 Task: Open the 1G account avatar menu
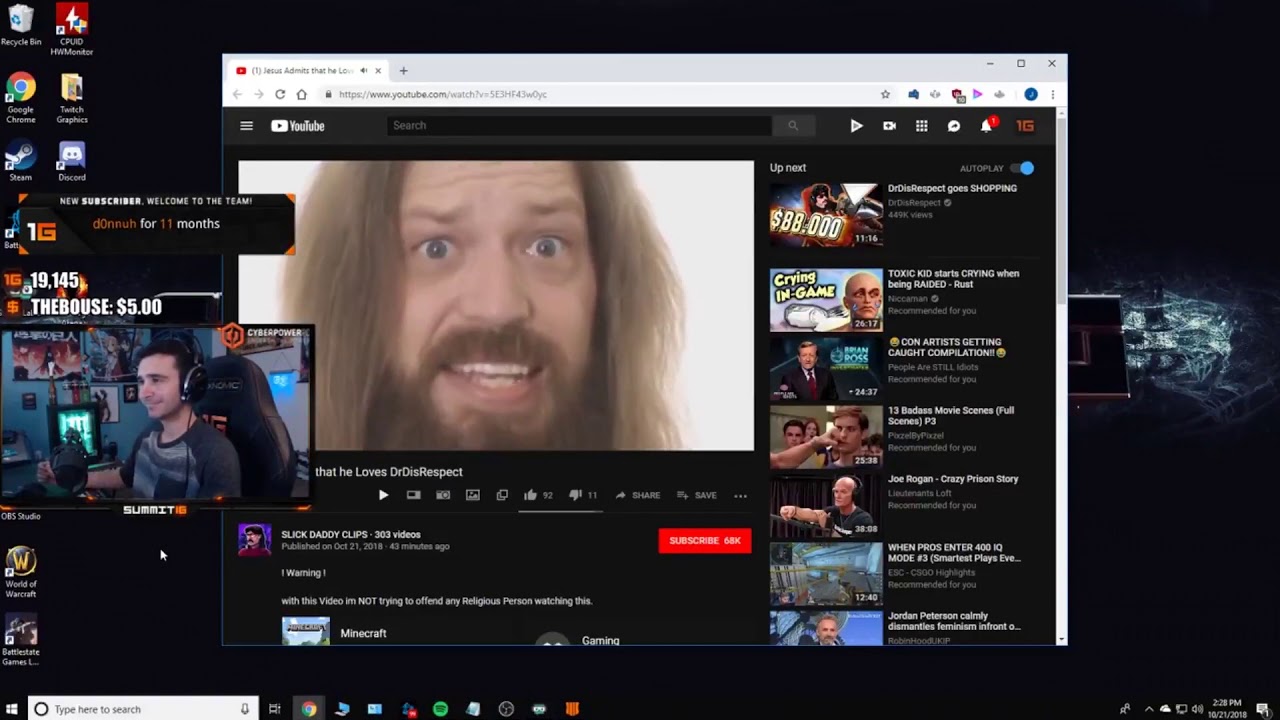click(x=1025, y=126)
